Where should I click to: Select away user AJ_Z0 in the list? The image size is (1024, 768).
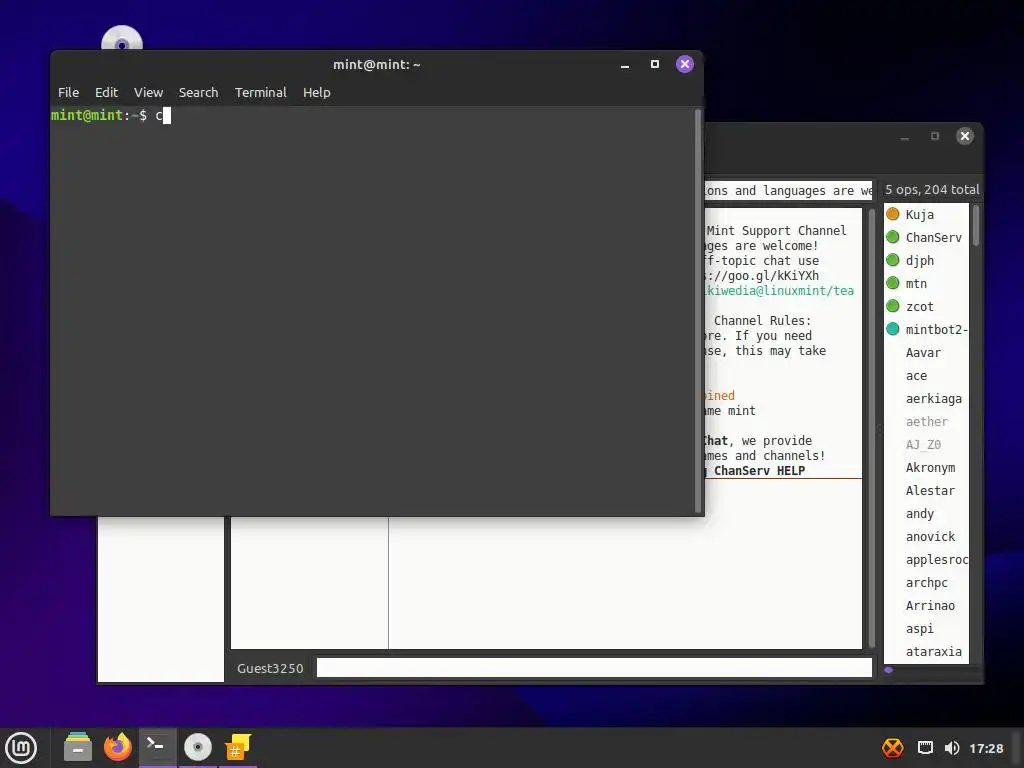(926, 445)
